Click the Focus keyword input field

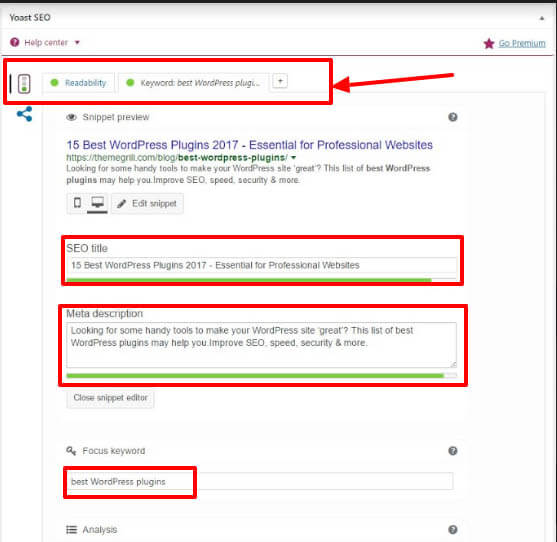pyautogui.click(x=260, y=482)
